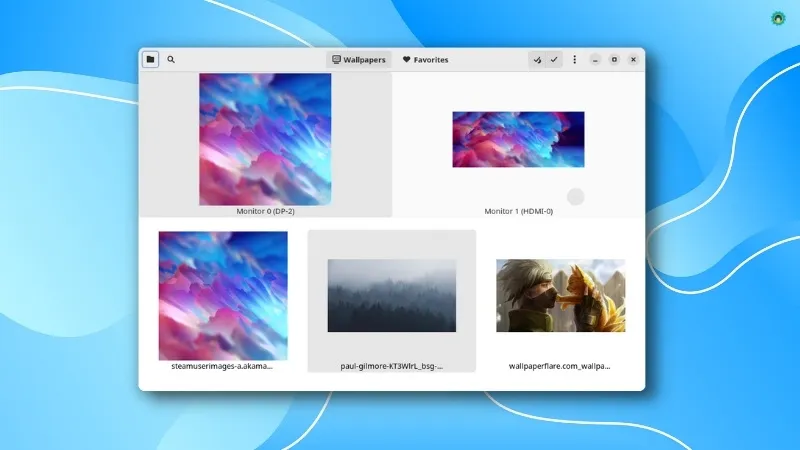Apply selection with the checkmark icon
The image size is (800, 450).
pyautogui.click(x=554, y=60)
